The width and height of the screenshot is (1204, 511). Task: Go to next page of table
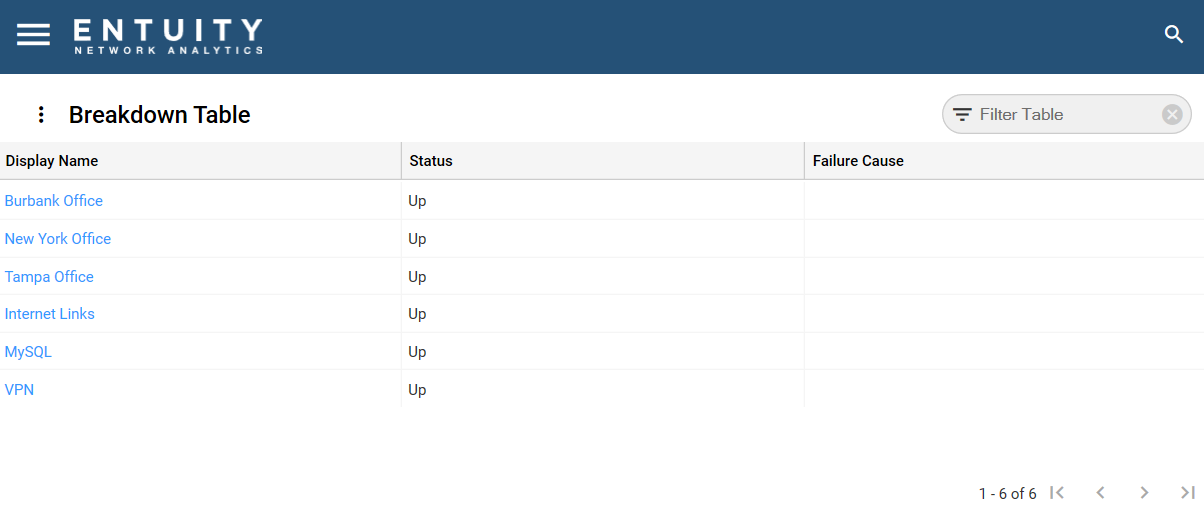click(1144, 492)
